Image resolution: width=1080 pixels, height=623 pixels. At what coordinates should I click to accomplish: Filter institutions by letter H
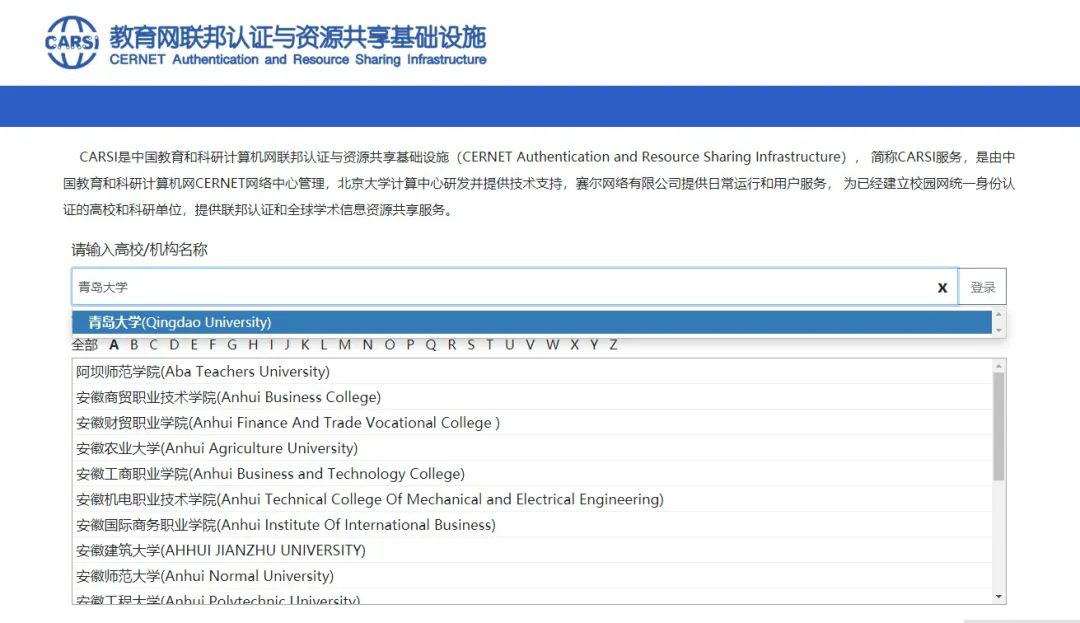(x=253, y=344)
